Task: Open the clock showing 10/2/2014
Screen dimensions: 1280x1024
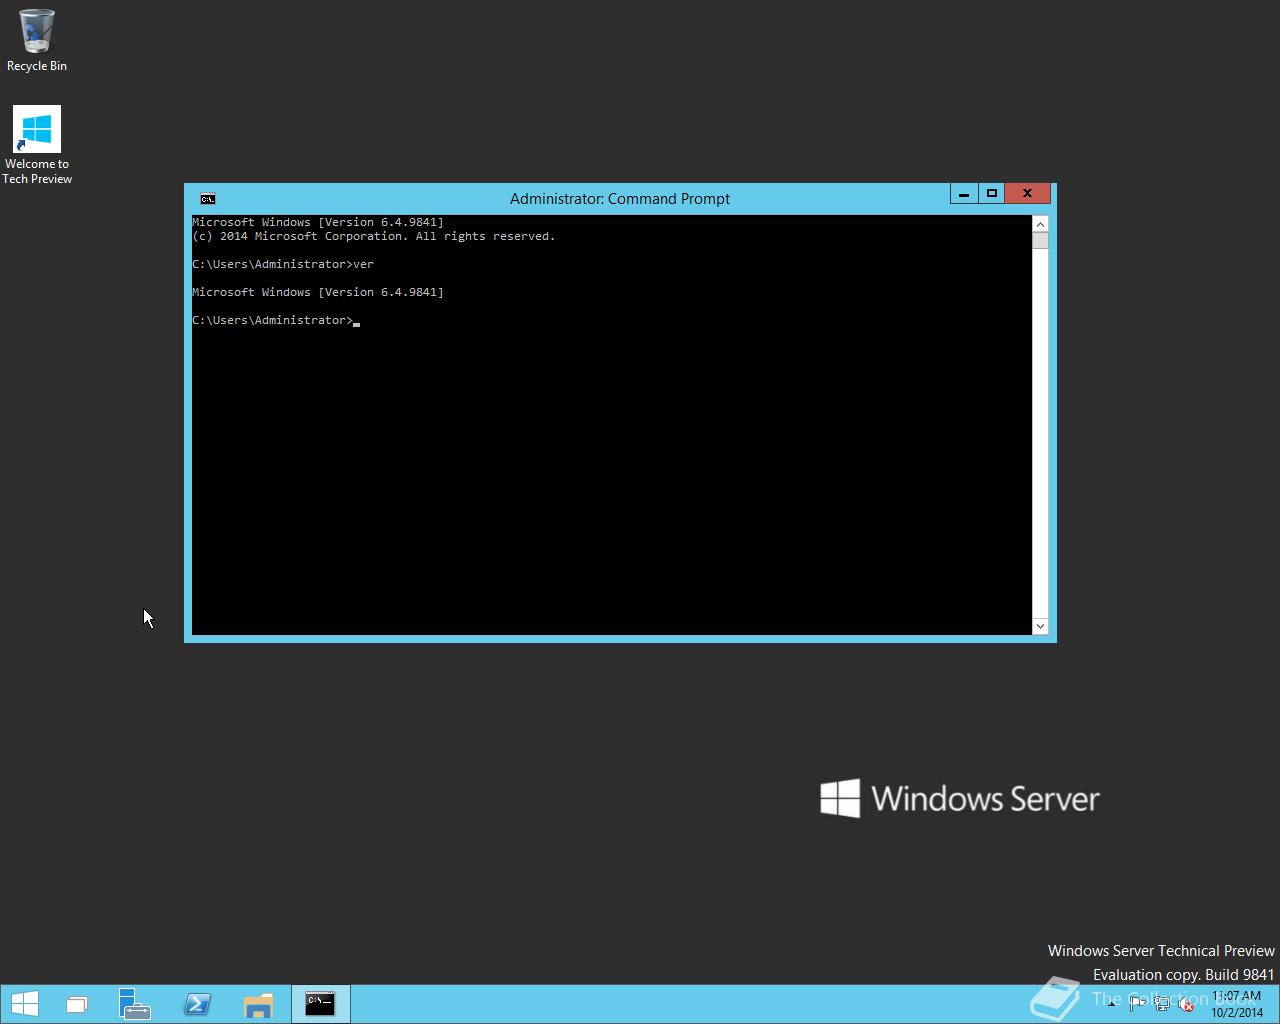Action: 1237,1004
